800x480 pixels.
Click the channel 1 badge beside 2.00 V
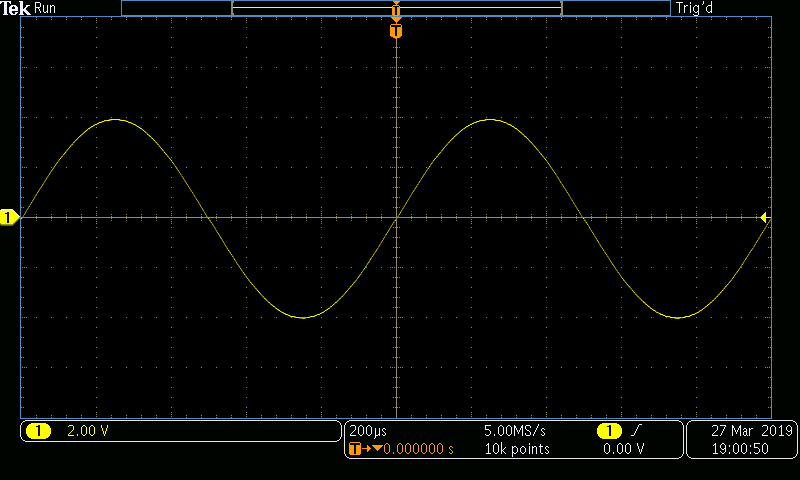coord(38,431)
